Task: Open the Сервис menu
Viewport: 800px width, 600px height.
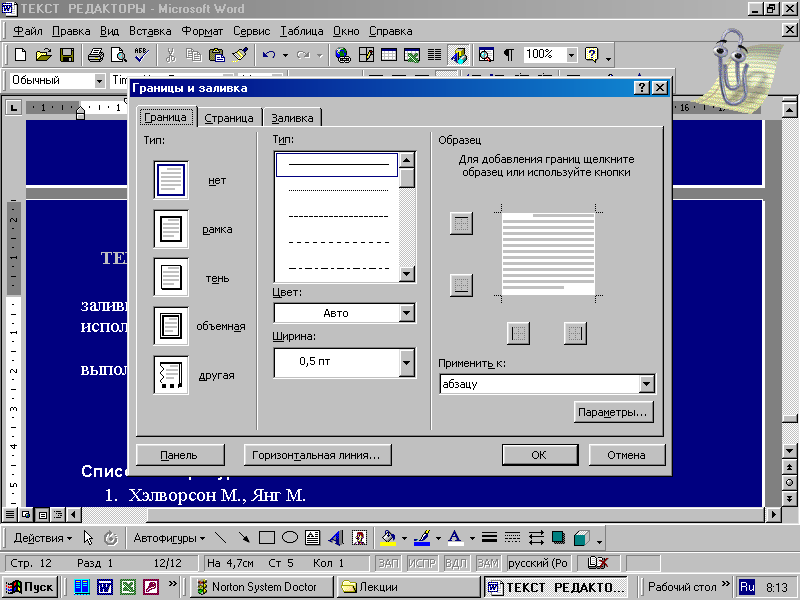Action: [x=252, y=31]
